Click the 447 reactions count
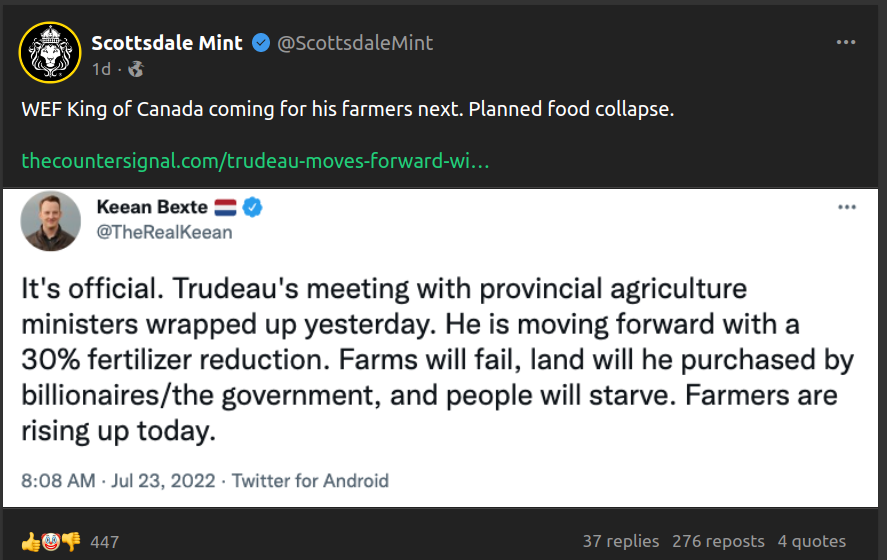Image resolution: width=887 pixels, height=560 pixels. click(x=104, y=542)
